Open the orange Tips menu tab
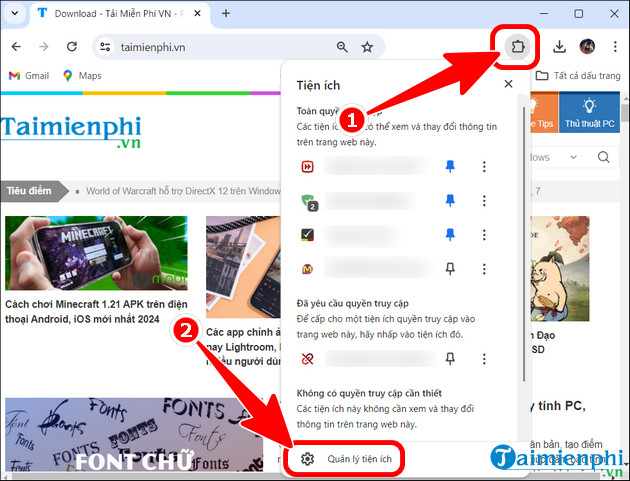 pos(544,112)
